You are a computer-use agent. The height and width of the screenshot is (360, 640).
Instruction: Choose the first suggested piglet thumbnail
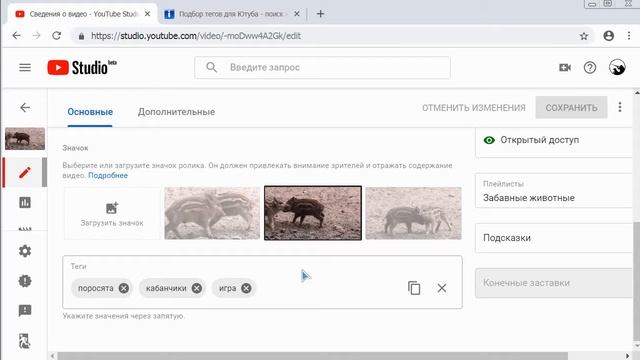point(212,213)
